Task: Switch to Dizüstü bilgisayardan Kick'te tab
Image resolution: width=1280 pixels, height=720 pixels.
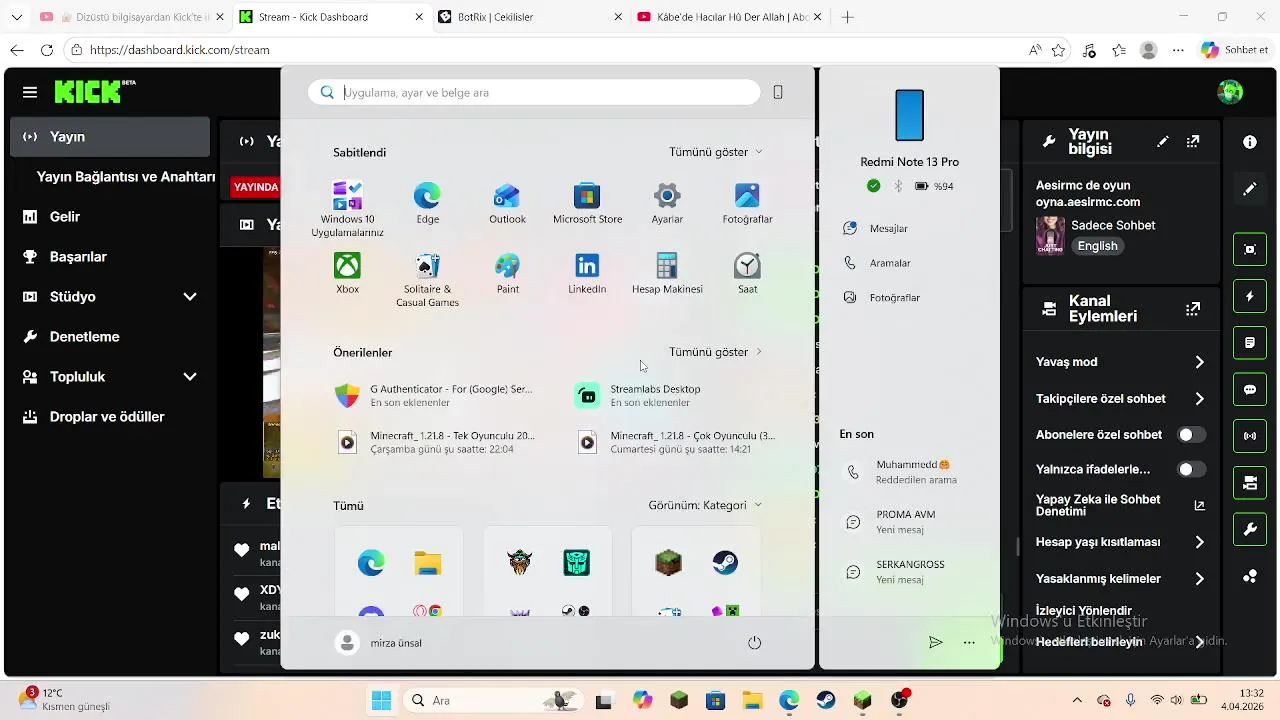Action: point(132,17)
